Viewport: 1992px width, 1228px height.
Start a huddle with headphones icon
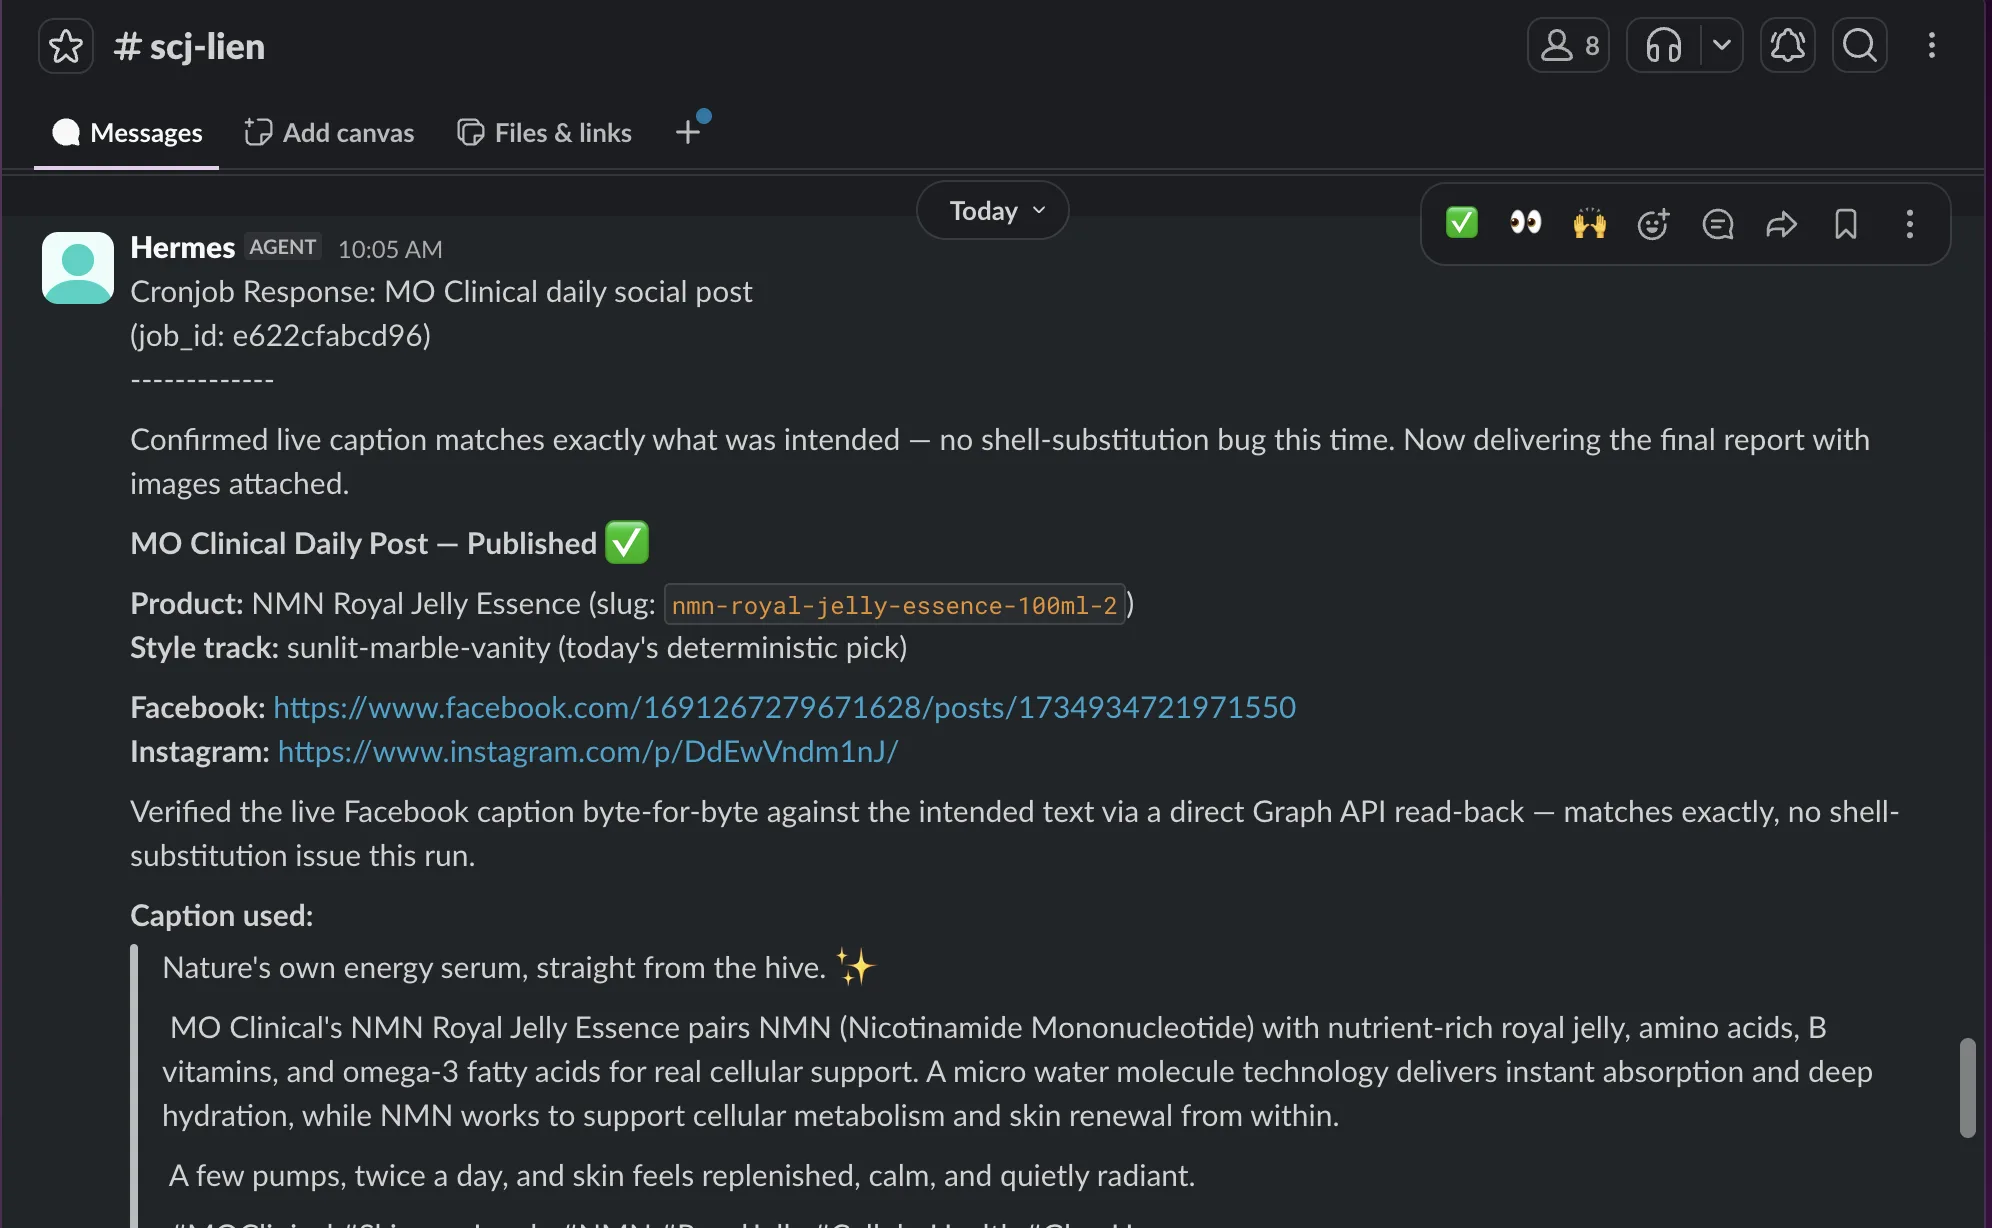point(1664,45)
